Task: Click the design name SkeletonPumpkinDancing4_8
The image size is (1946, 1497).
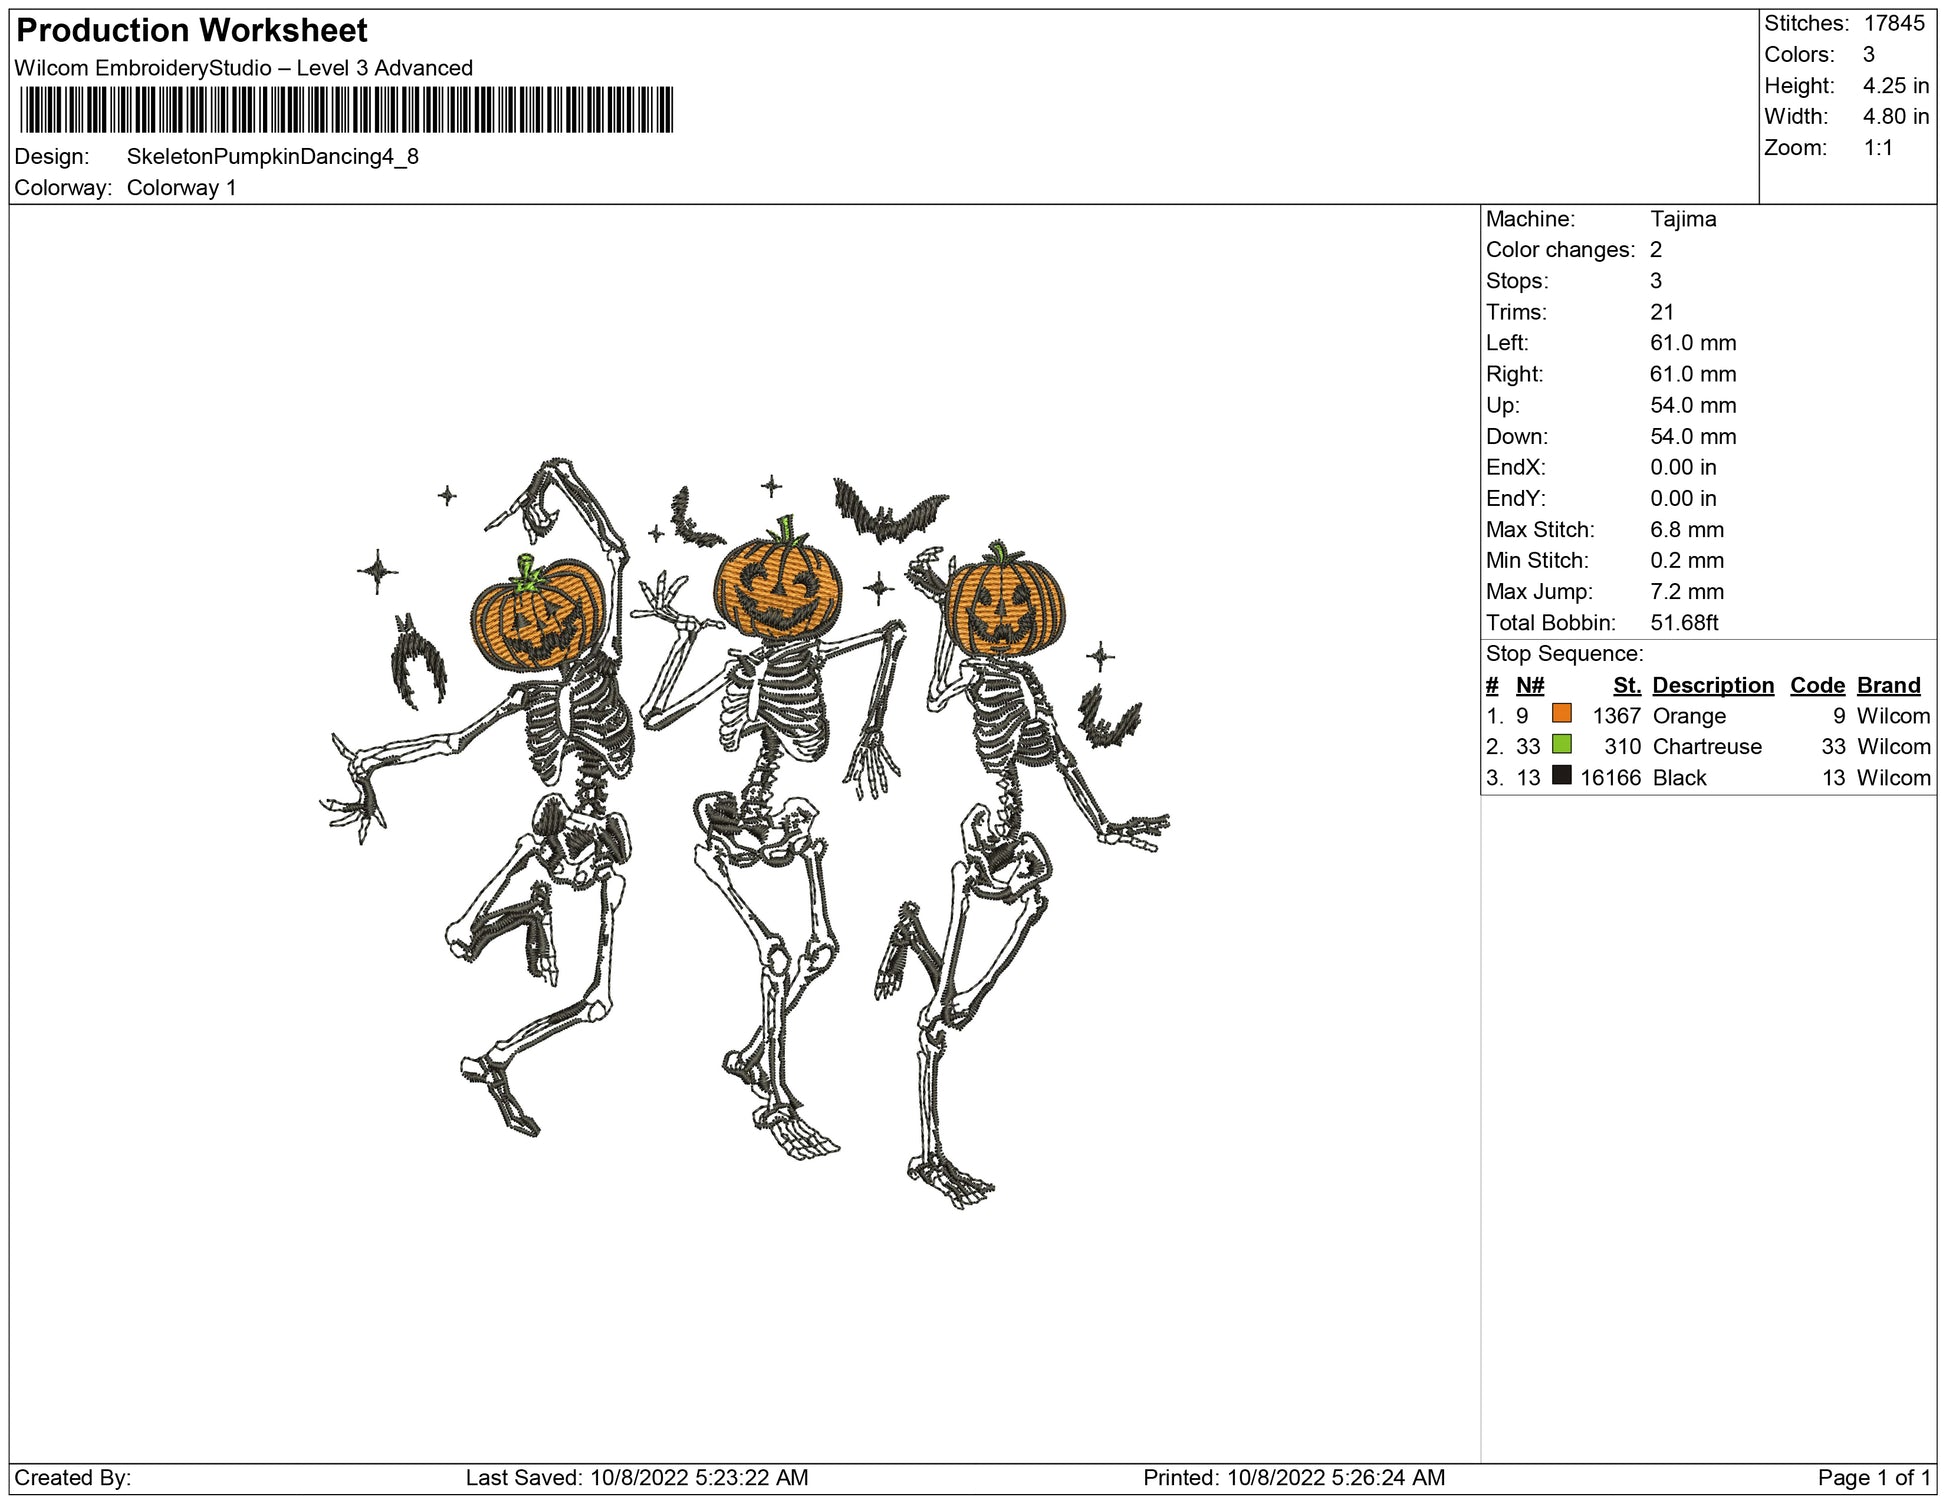Action: (272, 157)
